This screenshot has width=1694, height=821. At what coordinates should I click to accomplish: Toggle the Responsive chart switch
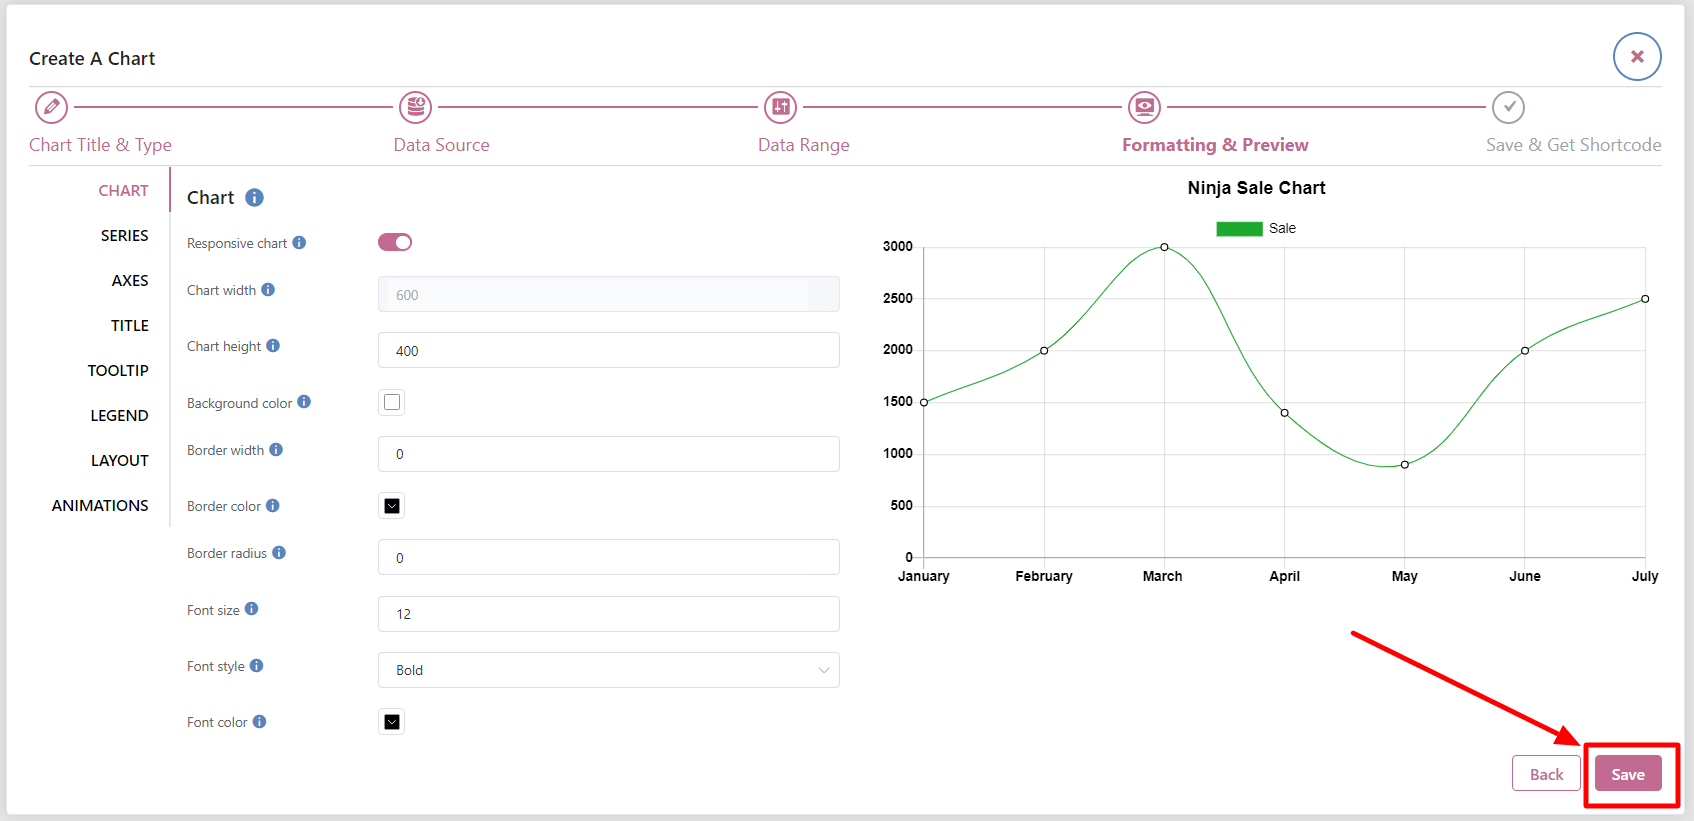pyautogui.click(x=395, y=242)
